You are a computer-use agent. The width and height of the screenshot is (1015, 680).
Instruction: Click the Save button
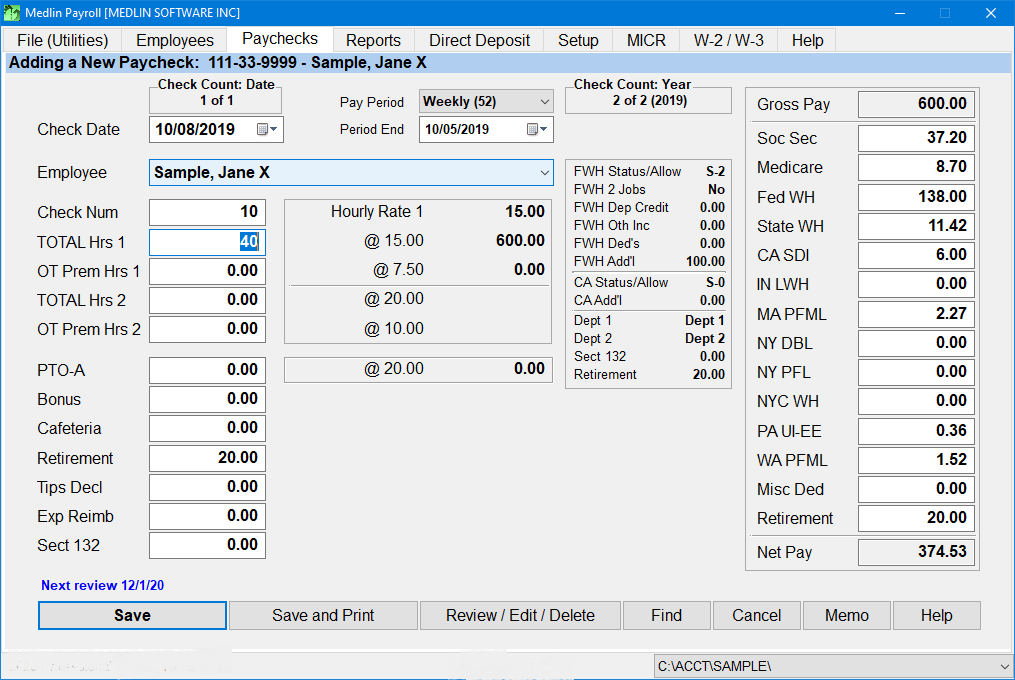point(131,615)
